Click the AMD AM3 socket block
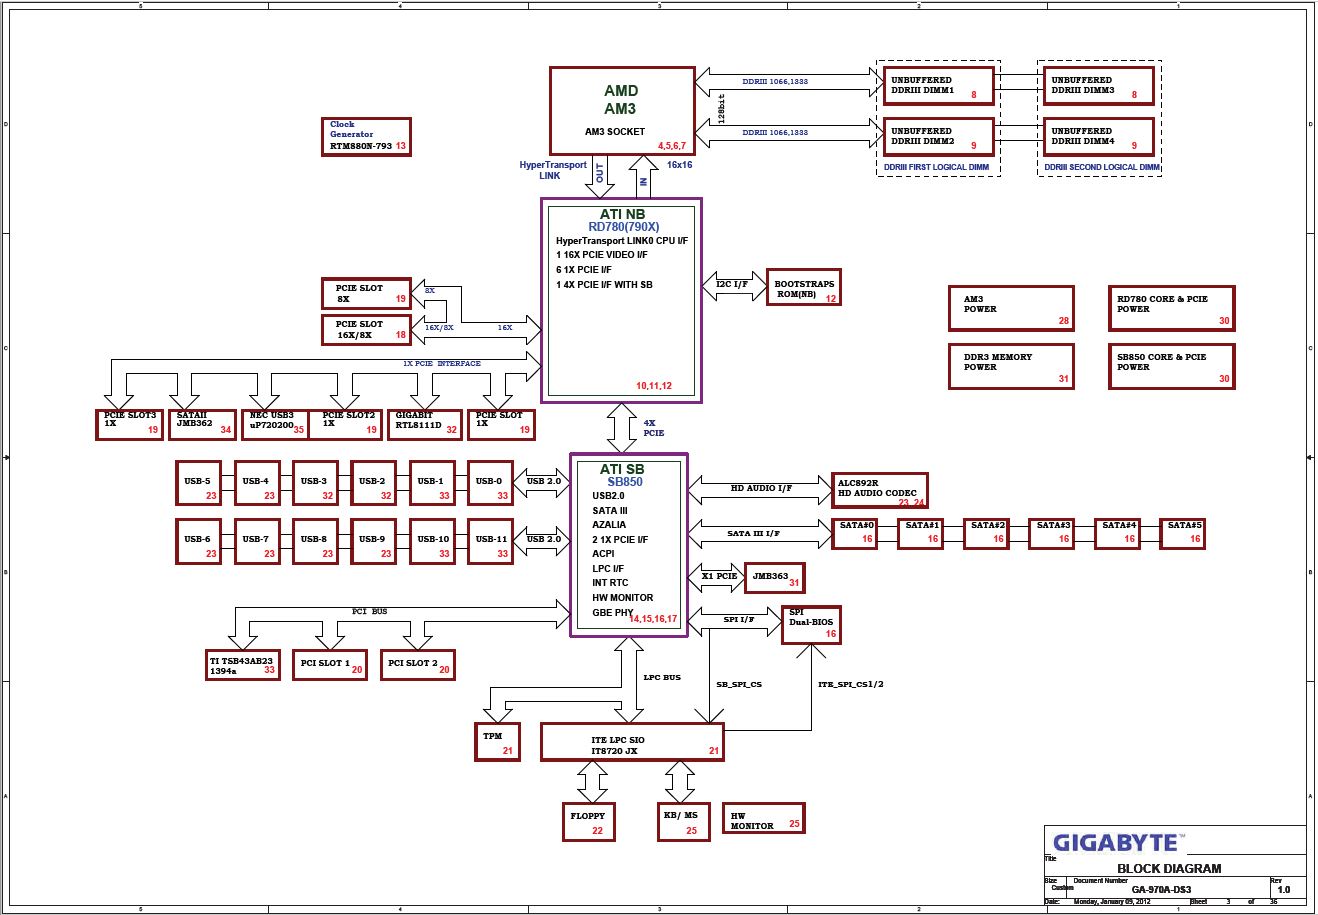1318x915 pixels. [621, 110]
